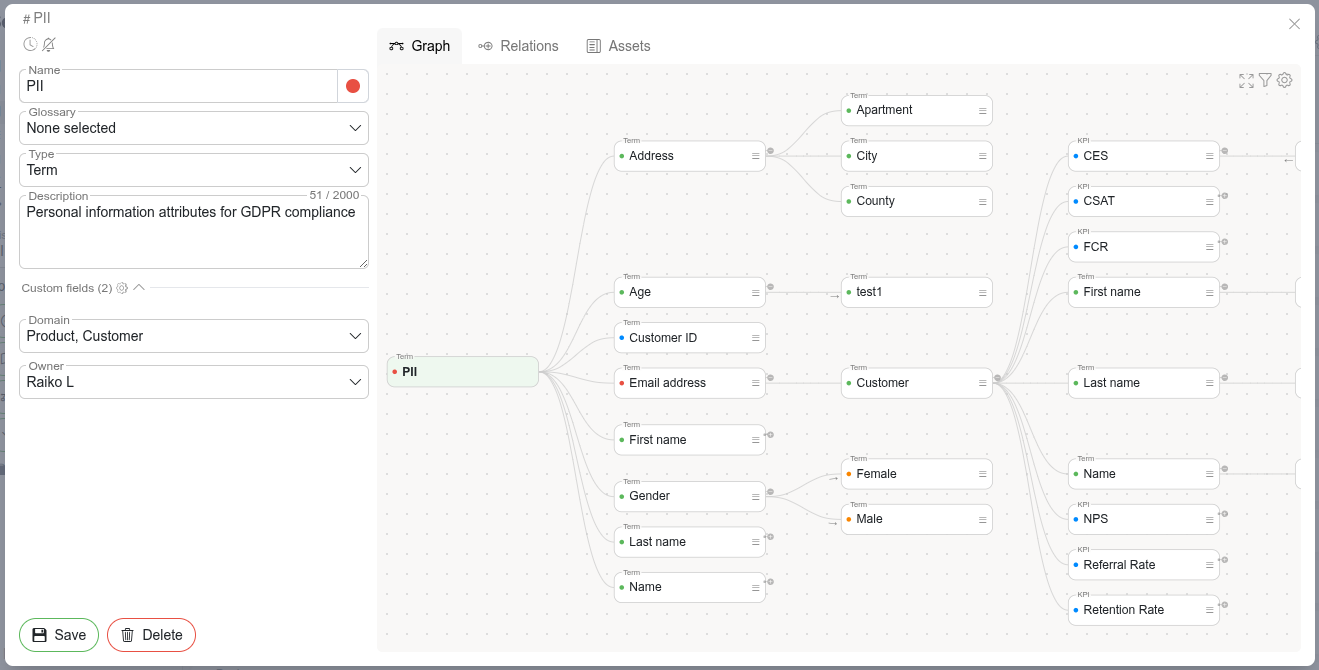Collapse the Address node children
1319x670 pixels.
click(x=770, y=151)
